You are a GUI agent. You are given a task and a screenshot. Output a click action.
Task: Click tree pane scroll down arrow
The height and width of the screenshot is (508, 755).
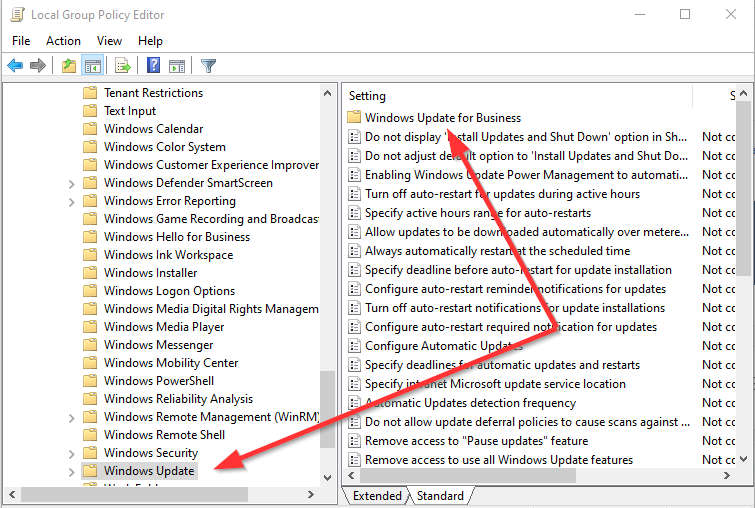point(327,478)
